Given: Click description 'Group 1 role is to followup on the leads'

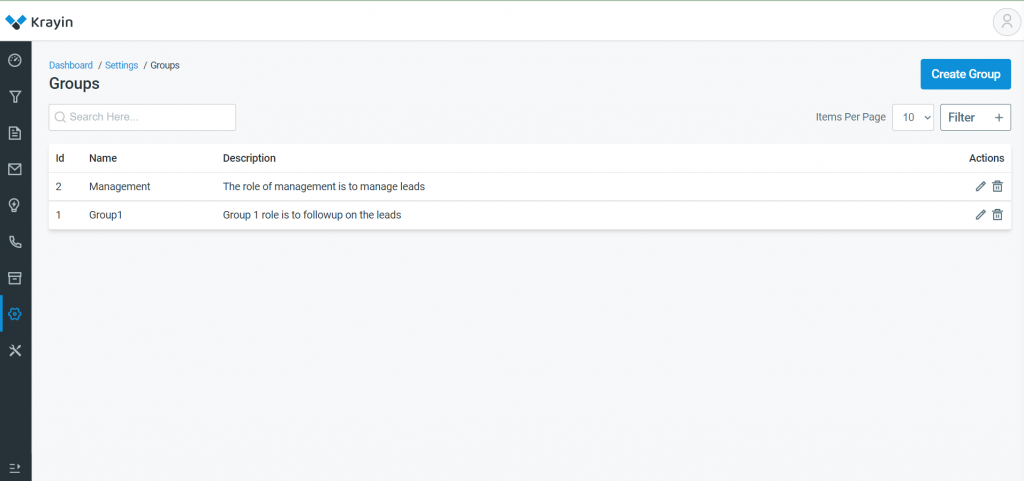Looking at the screenshot, I should click(312, 215).
